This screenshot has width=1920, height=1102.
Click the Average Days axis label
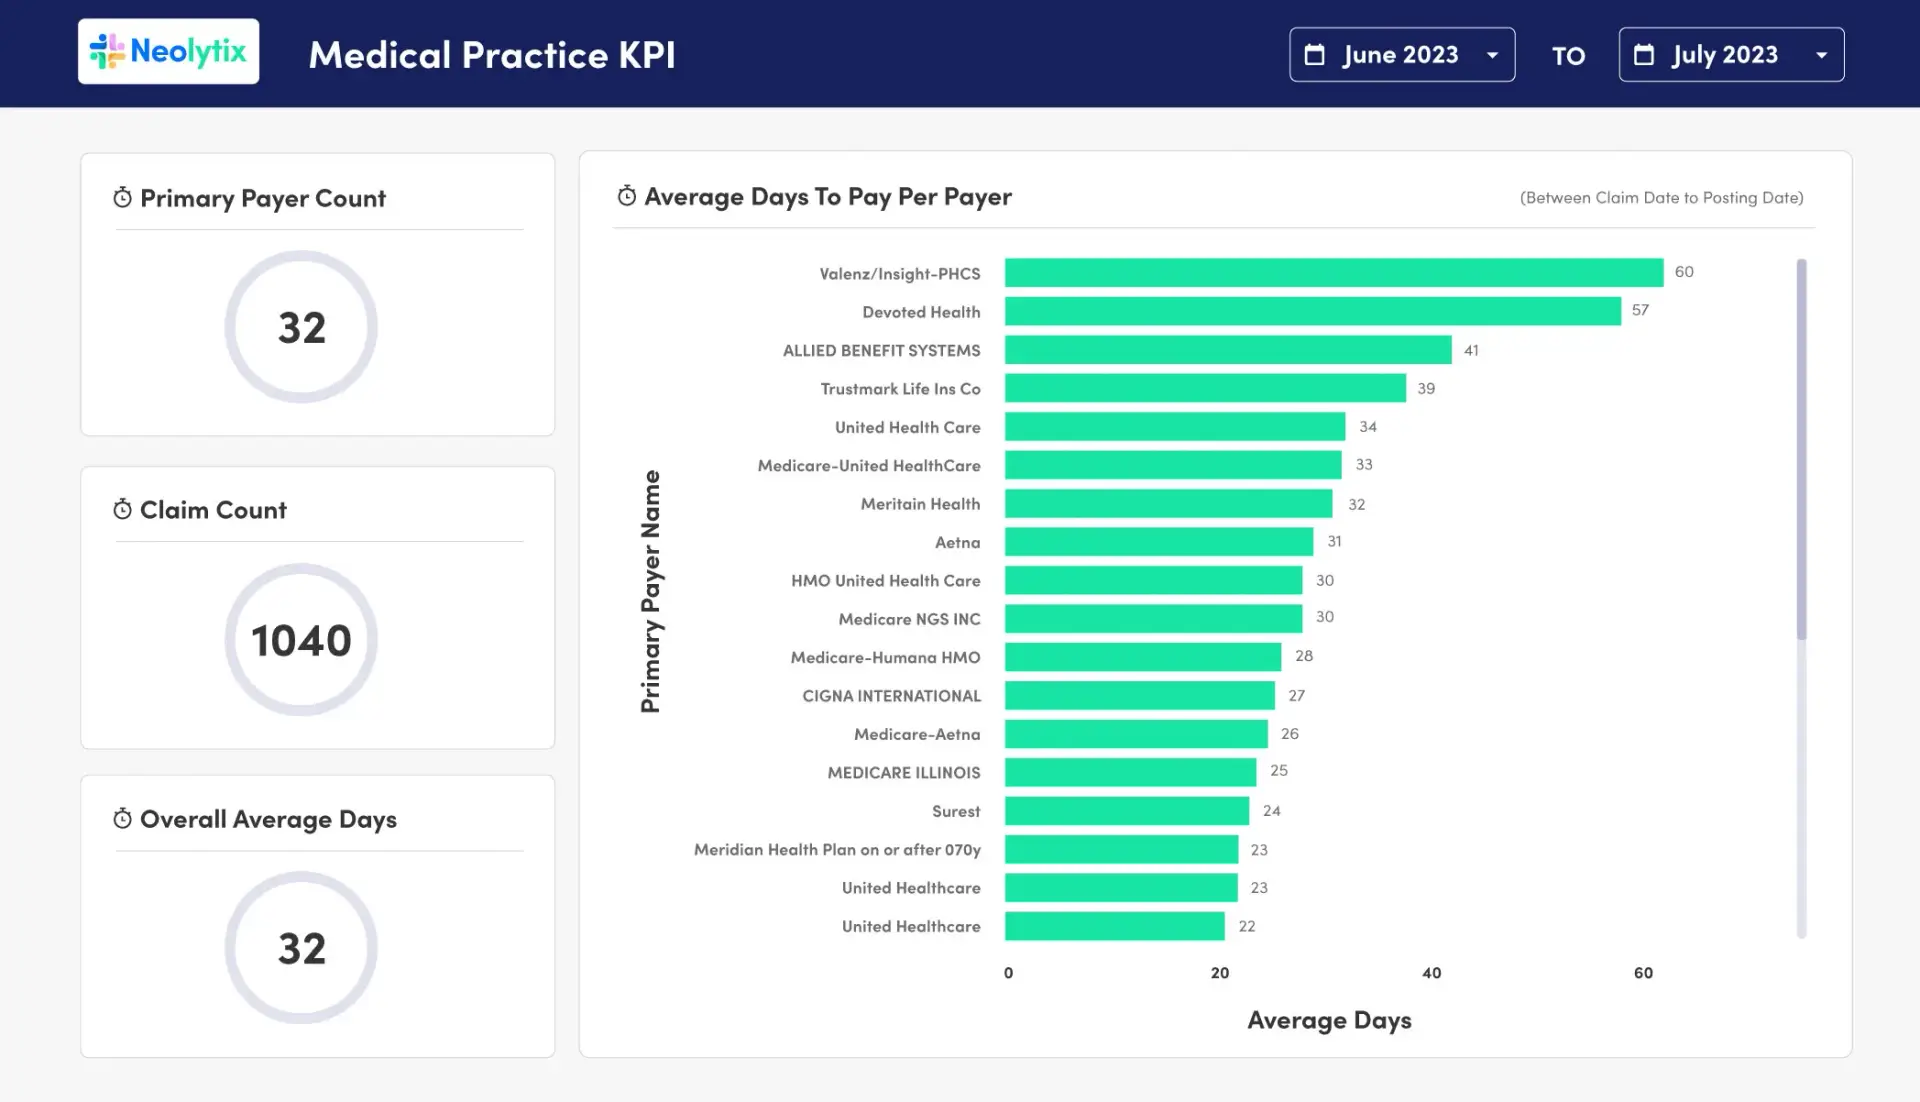click(x=1329, y=1020)
